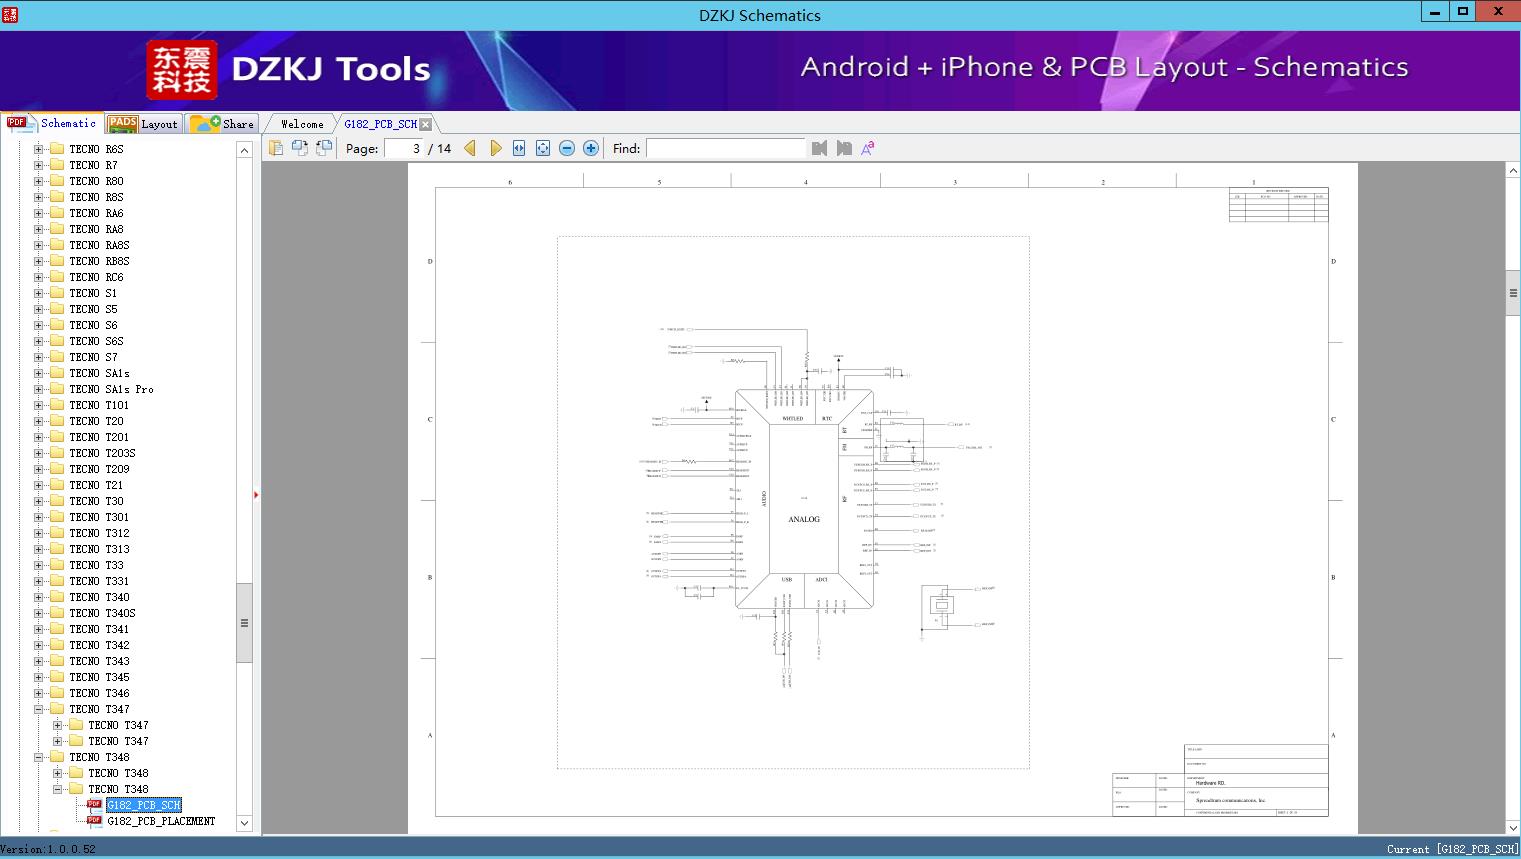Click the Find text field
This screenshot has height=859, width=1521.
725,148
